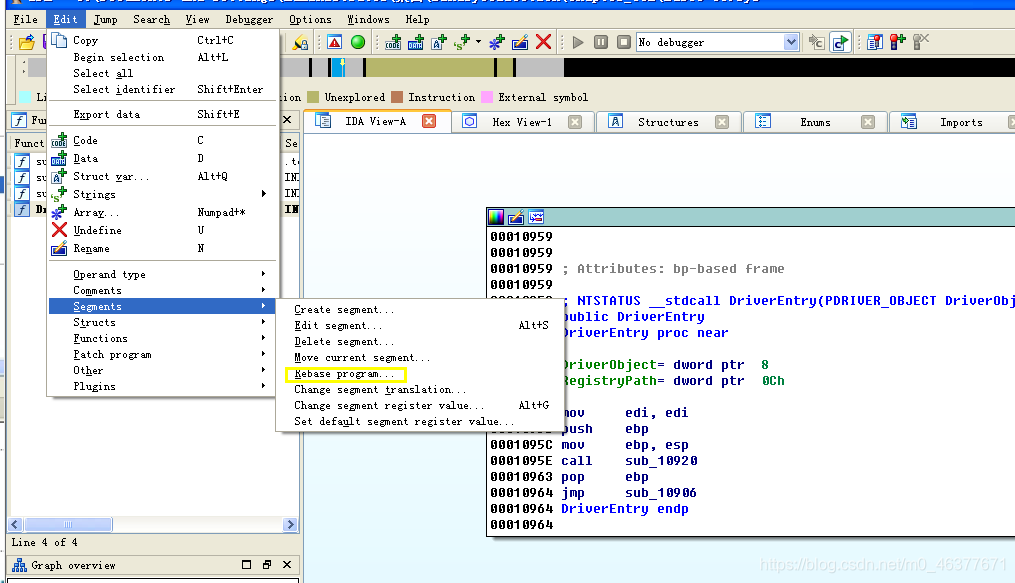
Task: Click the graph node color palette icon
Action: coord(496,217)
